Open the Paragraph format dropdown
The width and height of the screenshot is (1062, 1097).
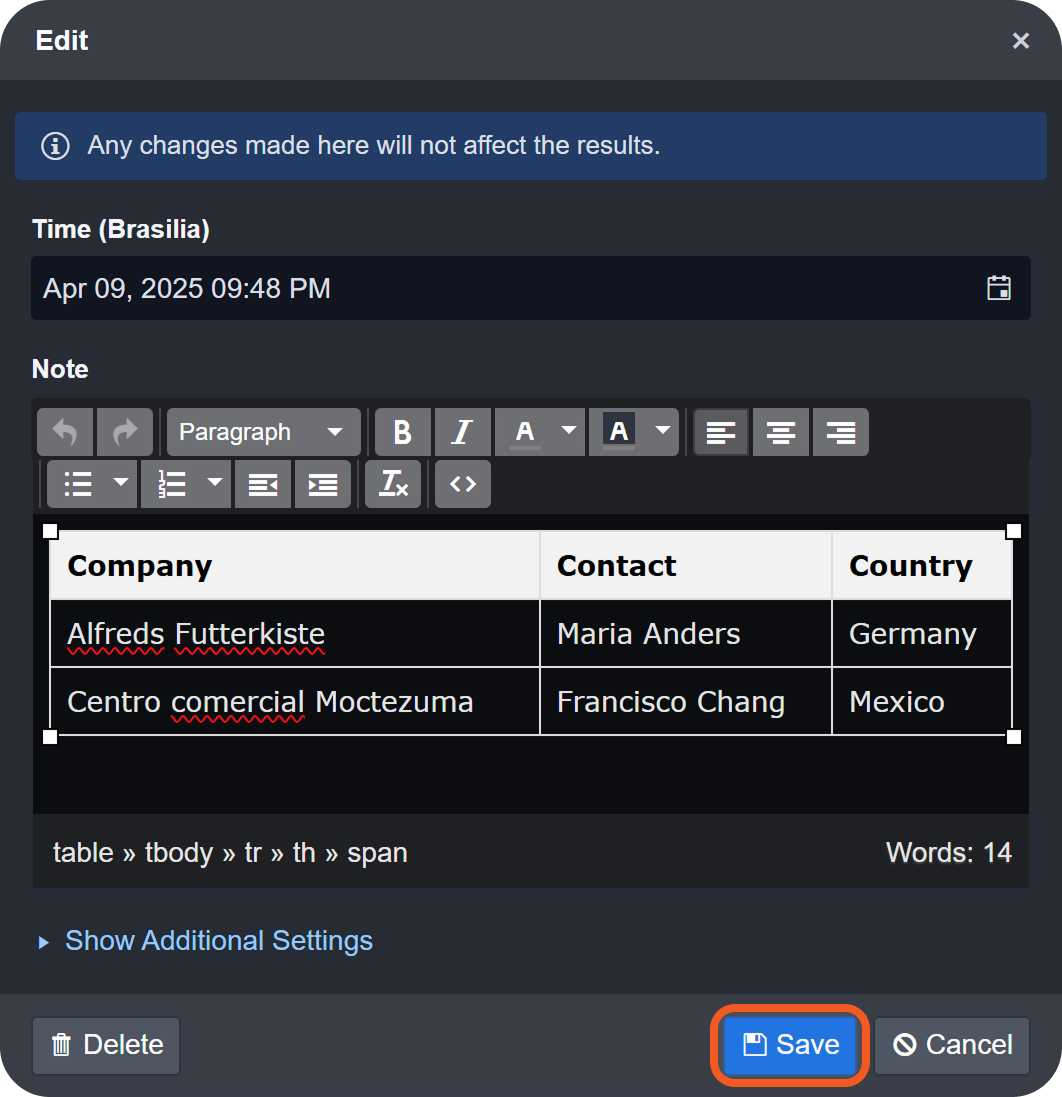click(x=263, y=432)
